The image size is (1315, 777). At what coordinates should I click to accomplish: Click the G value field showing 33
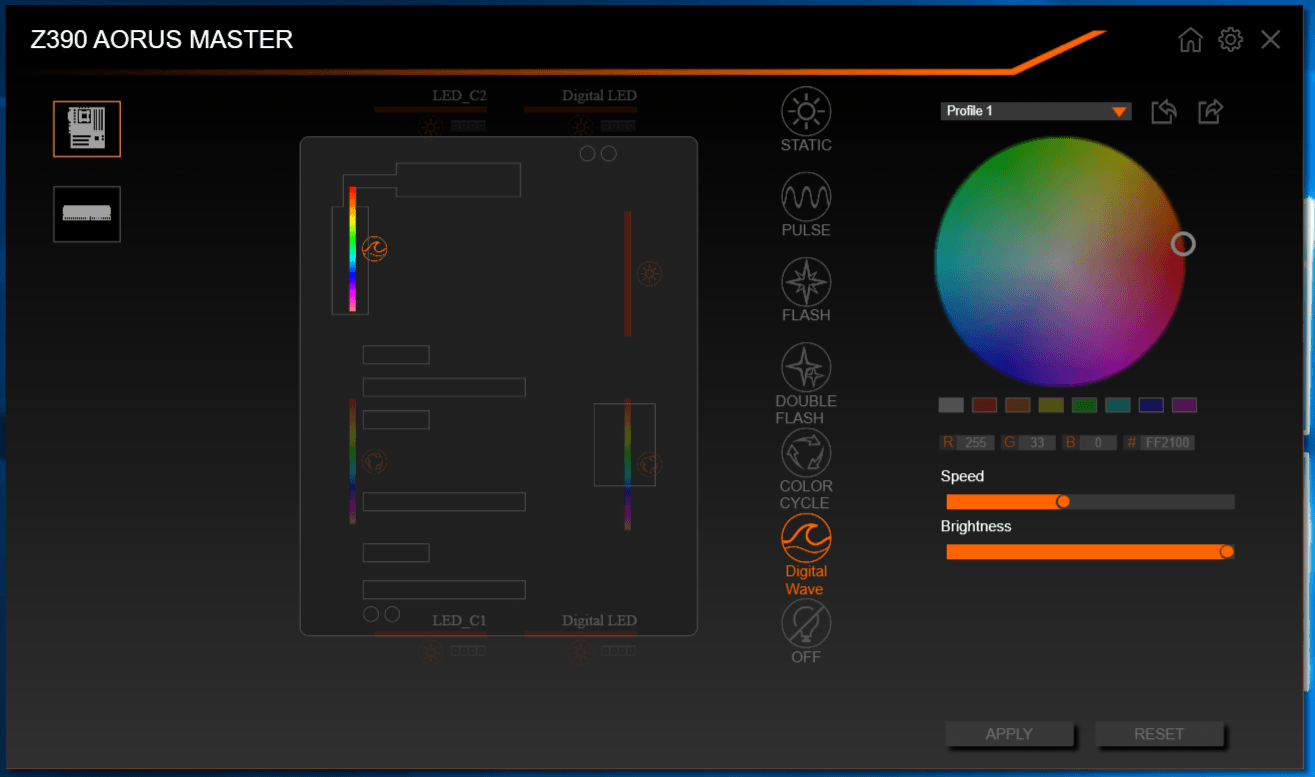point(1037,442)
